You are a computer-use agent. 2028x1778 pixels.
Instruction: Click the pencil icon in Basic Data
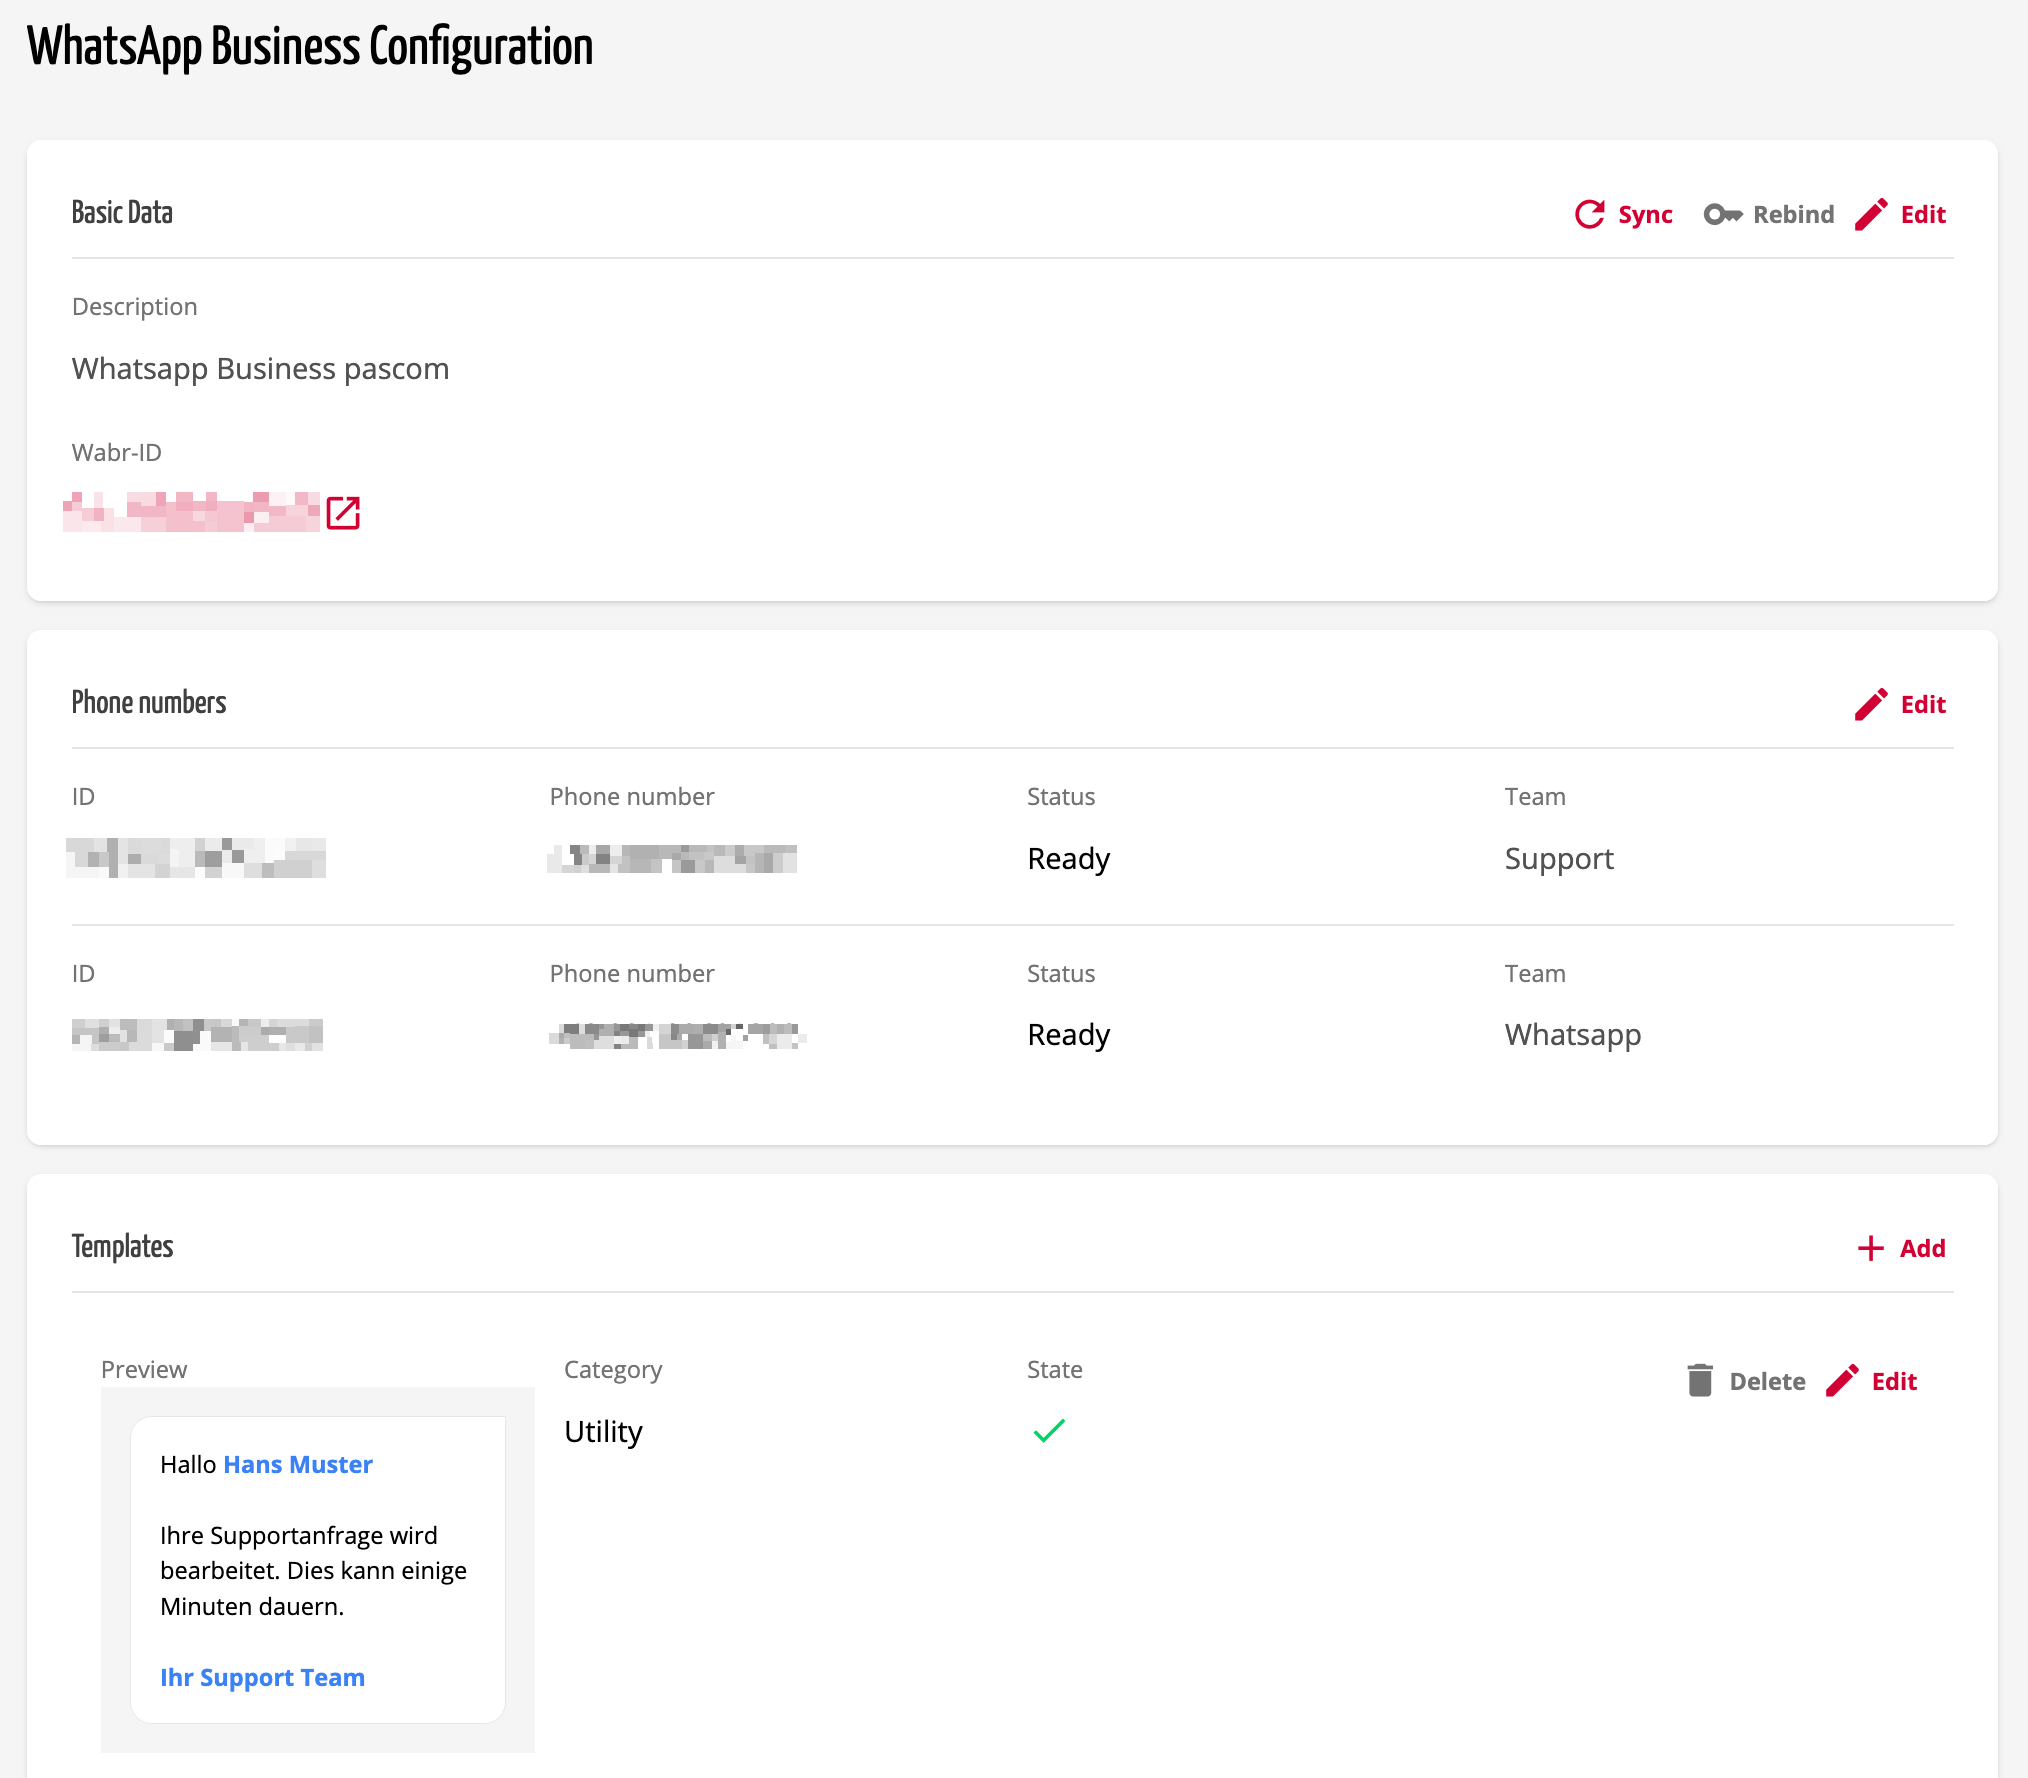point(1871,214)
